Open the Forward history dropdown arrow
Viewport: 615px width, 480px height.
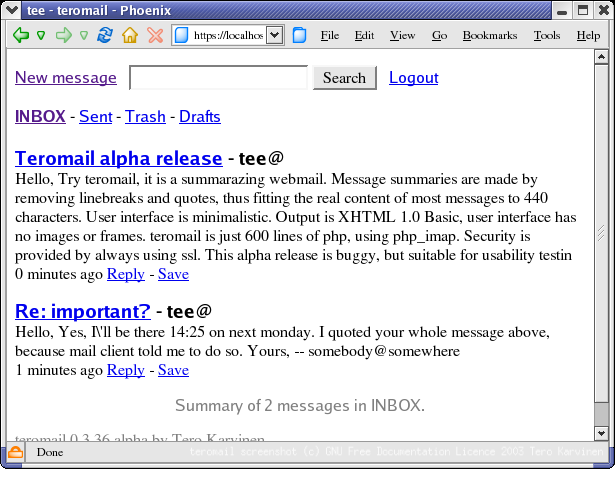pyautogui.click(x=84, y=36)
